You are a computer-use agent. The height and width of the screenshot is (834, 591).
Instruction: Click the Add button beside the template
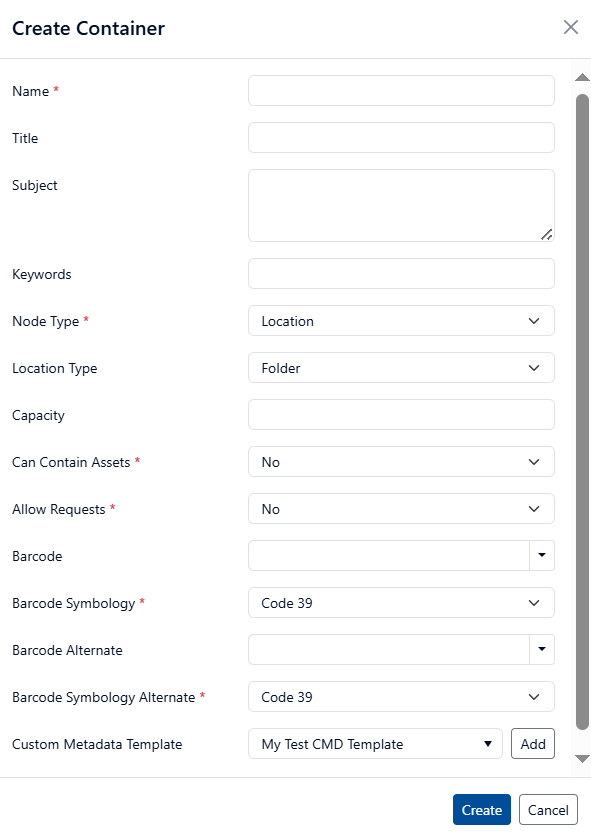coord(533,744)
